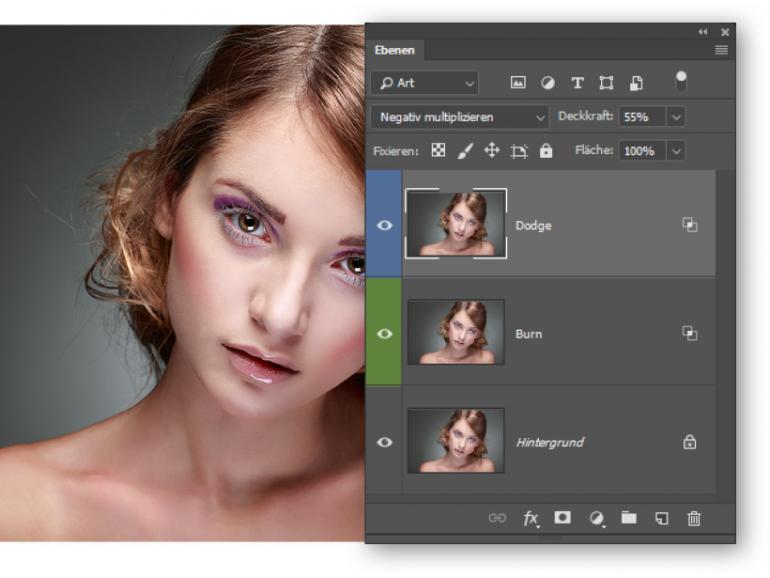The height and width of the screenshot is (578, 770).
Task: Click the Fläche label
Action: pos(594,150)
